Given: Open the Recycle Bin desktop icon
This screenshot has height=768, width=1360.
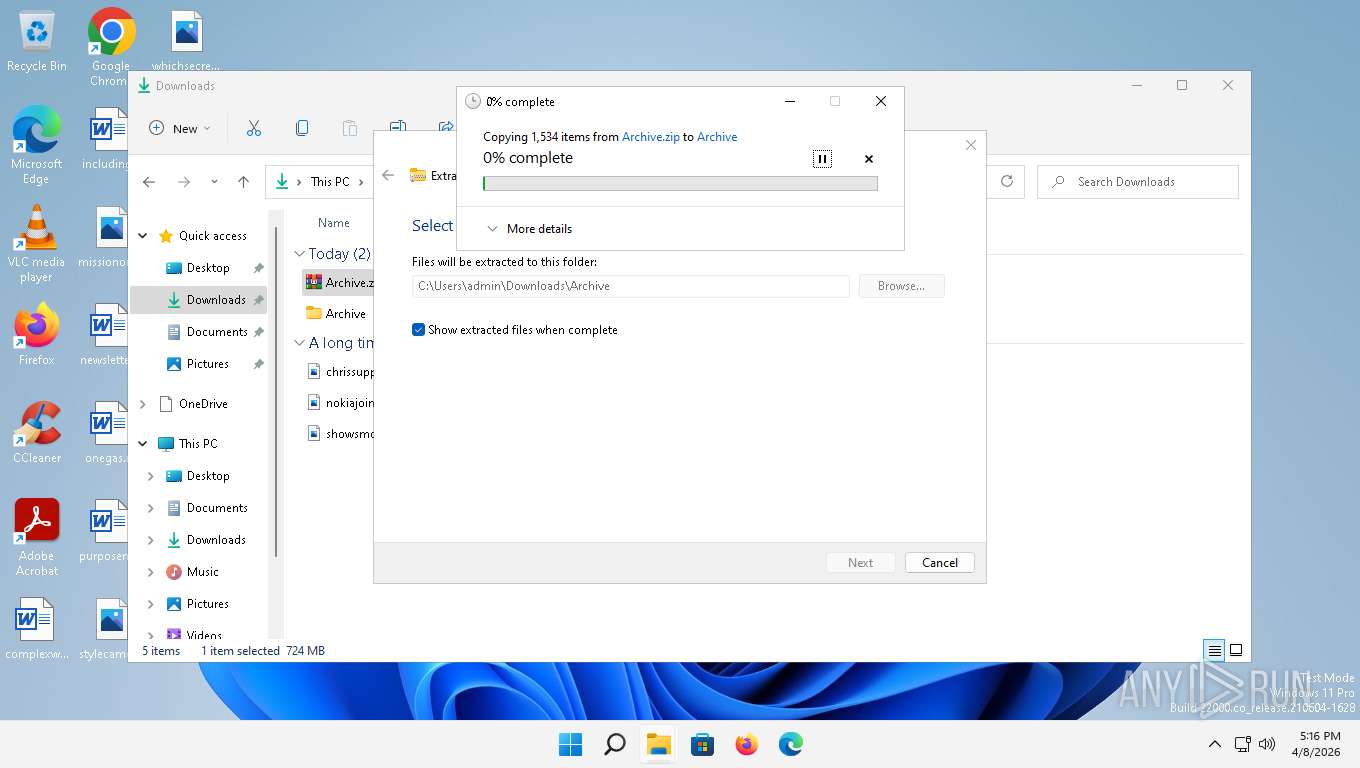Looking at the screenshot, I should (x=37, y=42).
